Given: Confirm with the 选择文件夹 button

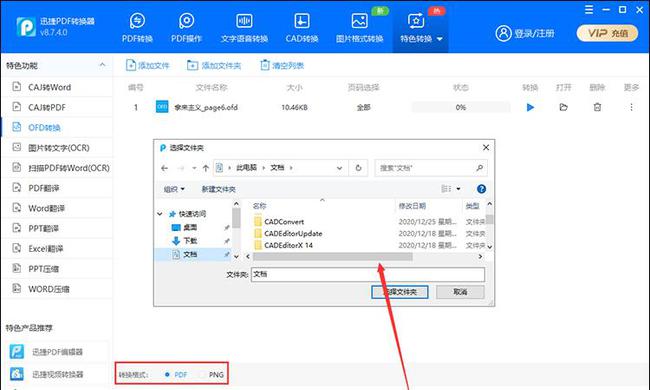Looking at the screenshot, I should coord(400,292).
